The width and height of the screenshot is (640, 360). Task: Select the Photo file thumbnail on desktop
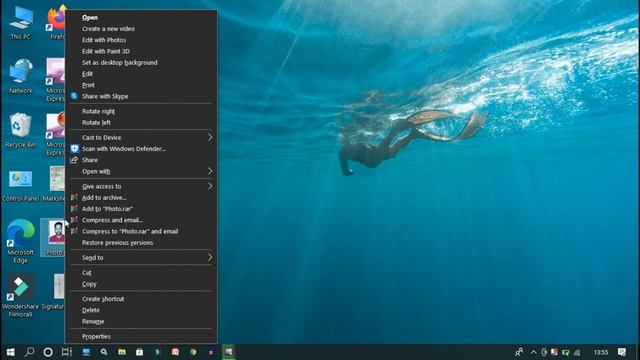tap(56, 233)
